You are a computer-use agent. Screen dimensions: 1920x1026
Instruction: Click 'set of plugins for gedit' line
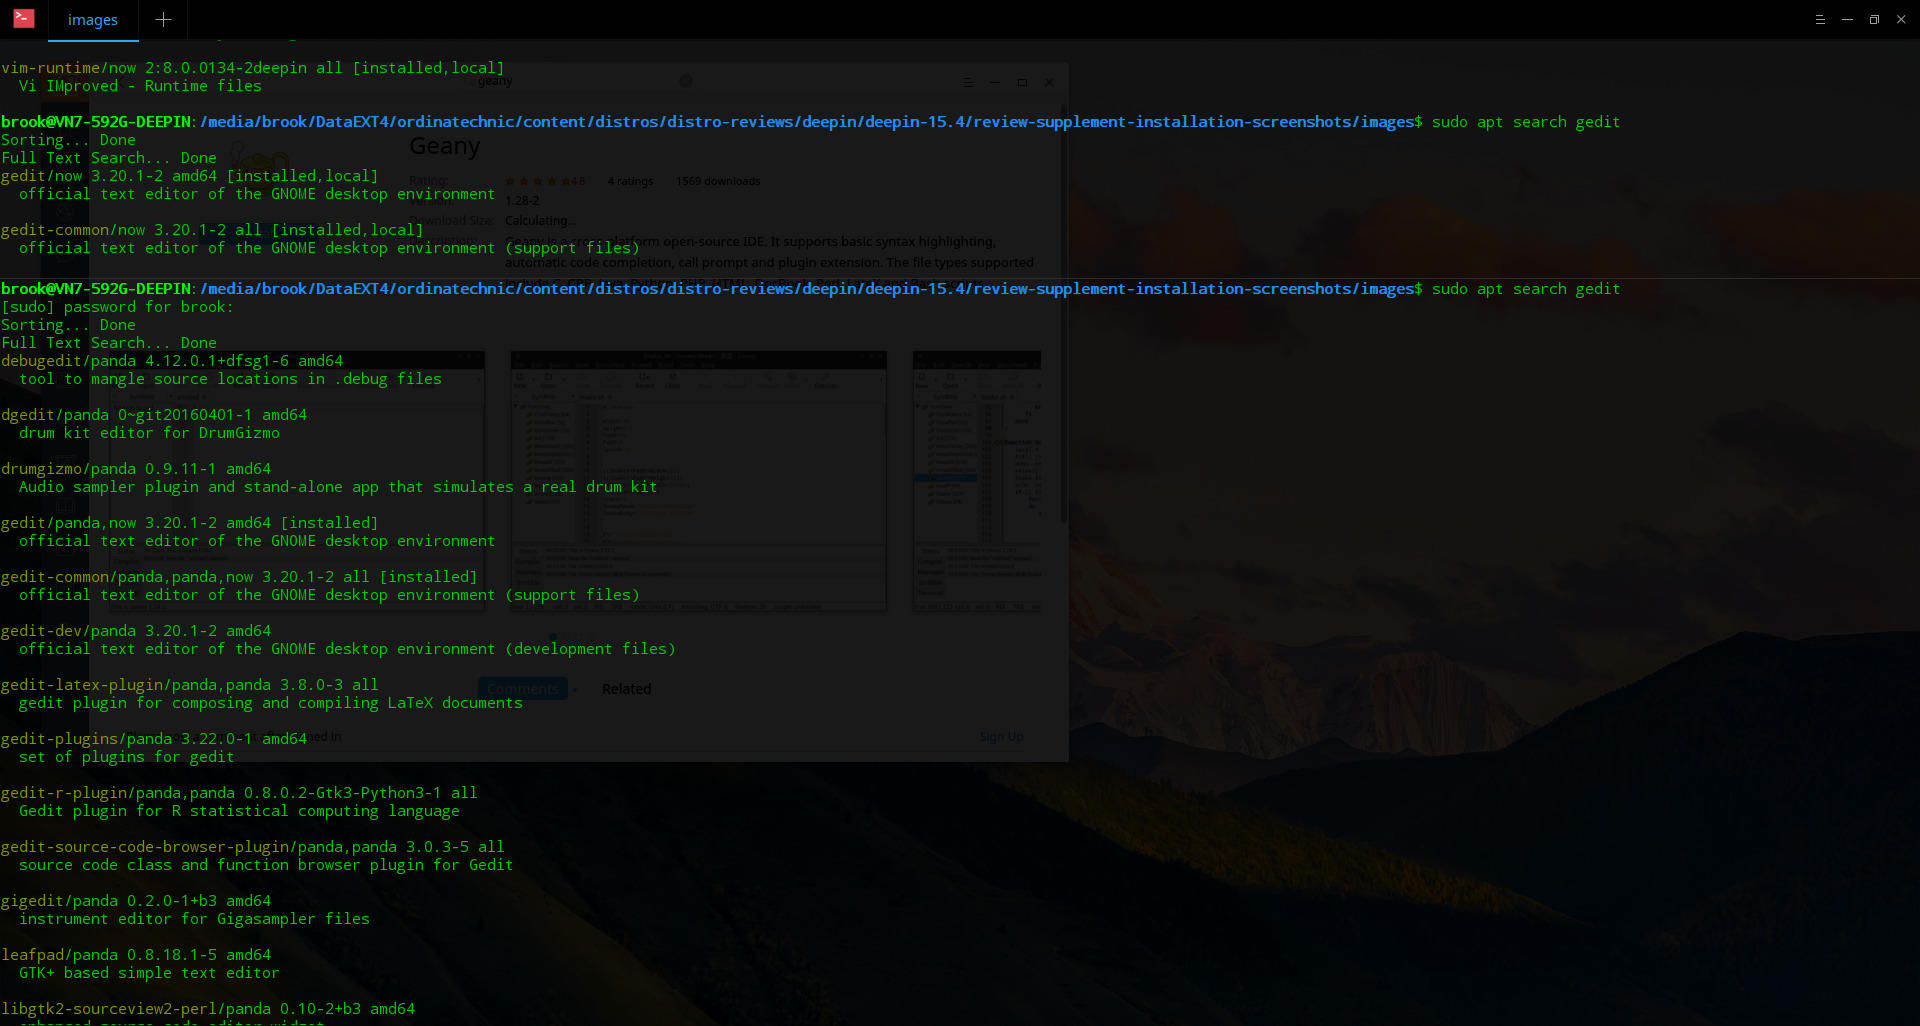127,757
